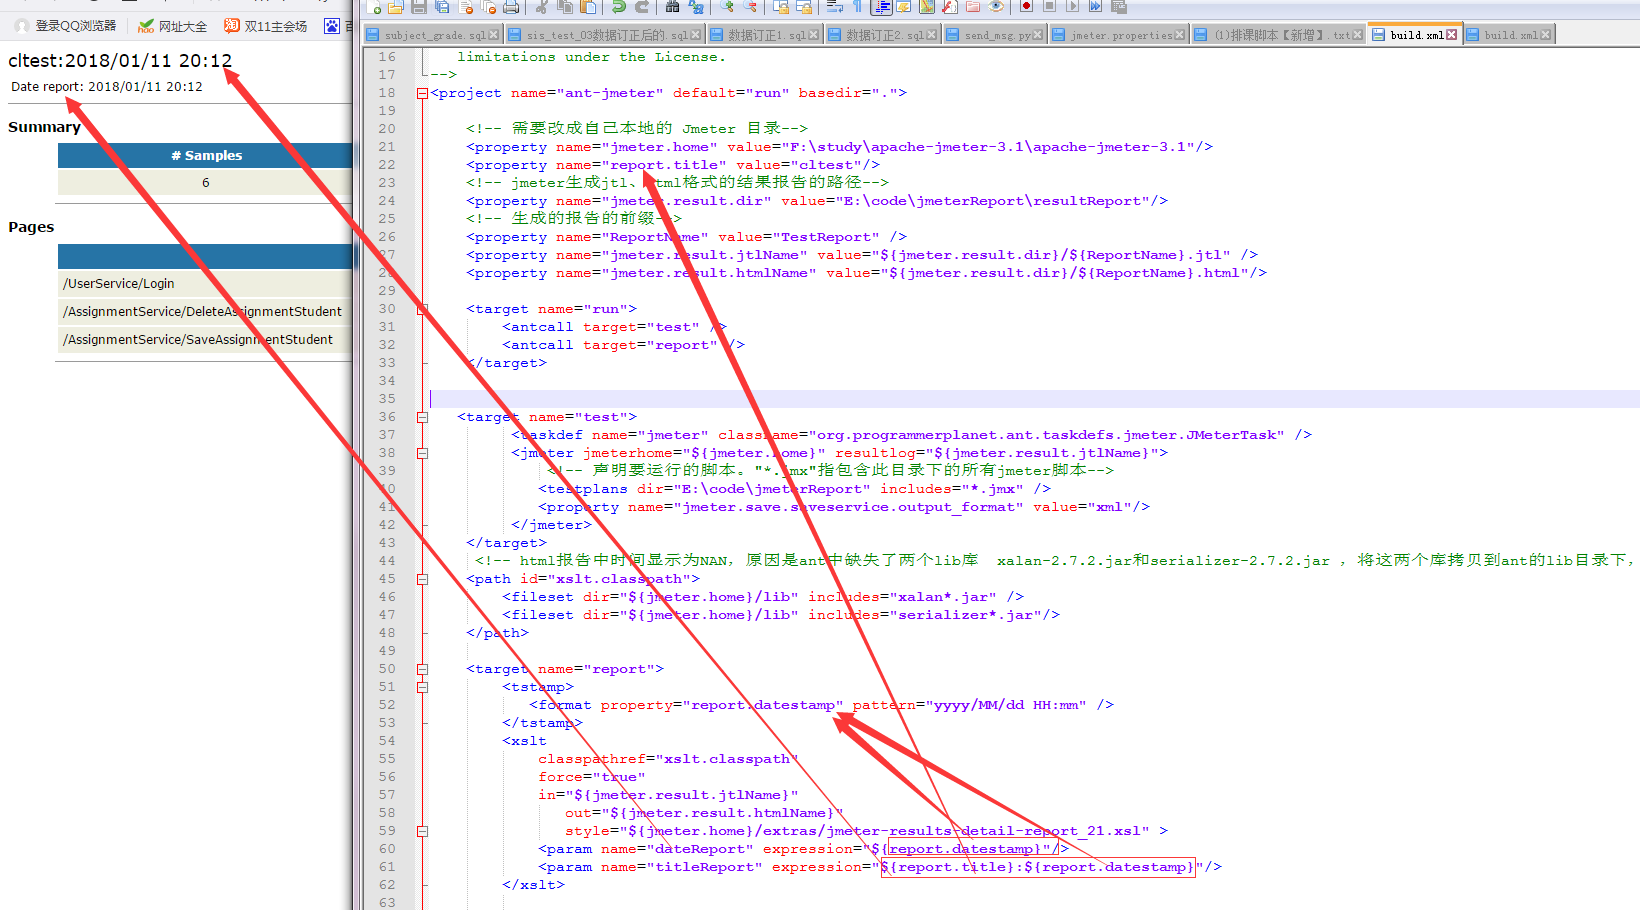Open 登录QQ浏览器 login in browser bar
This screenshot has height=910, width=1640.
[66, 26]
